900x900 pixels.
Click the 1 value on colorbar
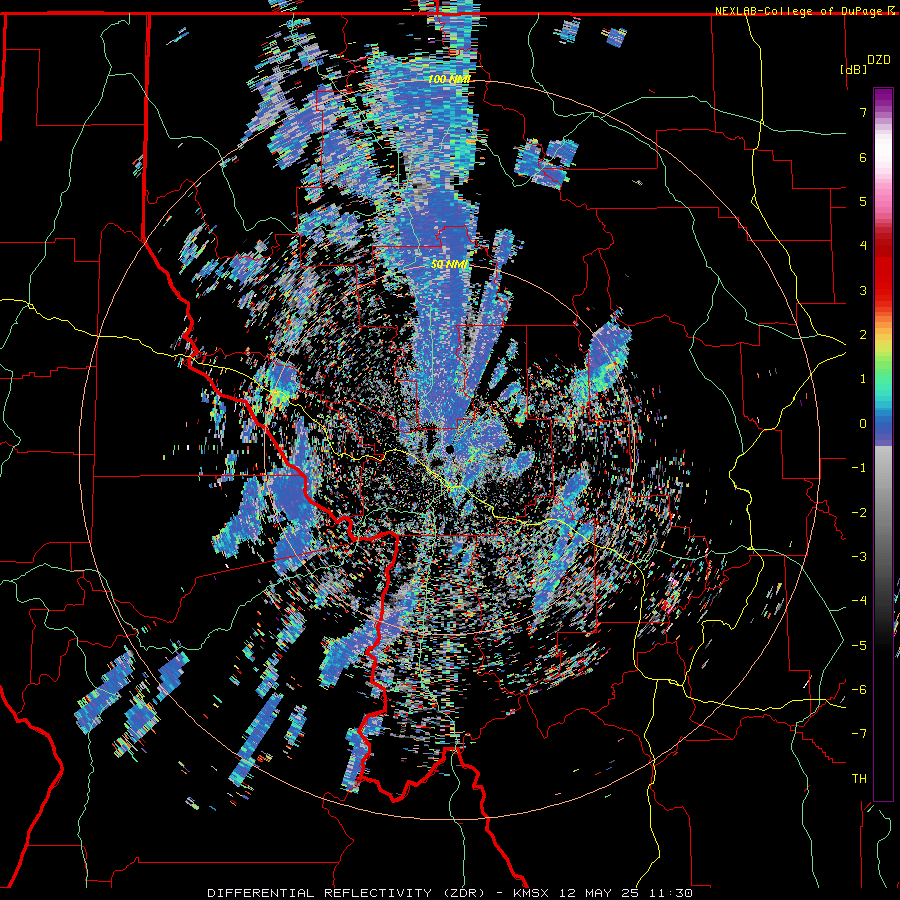(x=863, y=379)
